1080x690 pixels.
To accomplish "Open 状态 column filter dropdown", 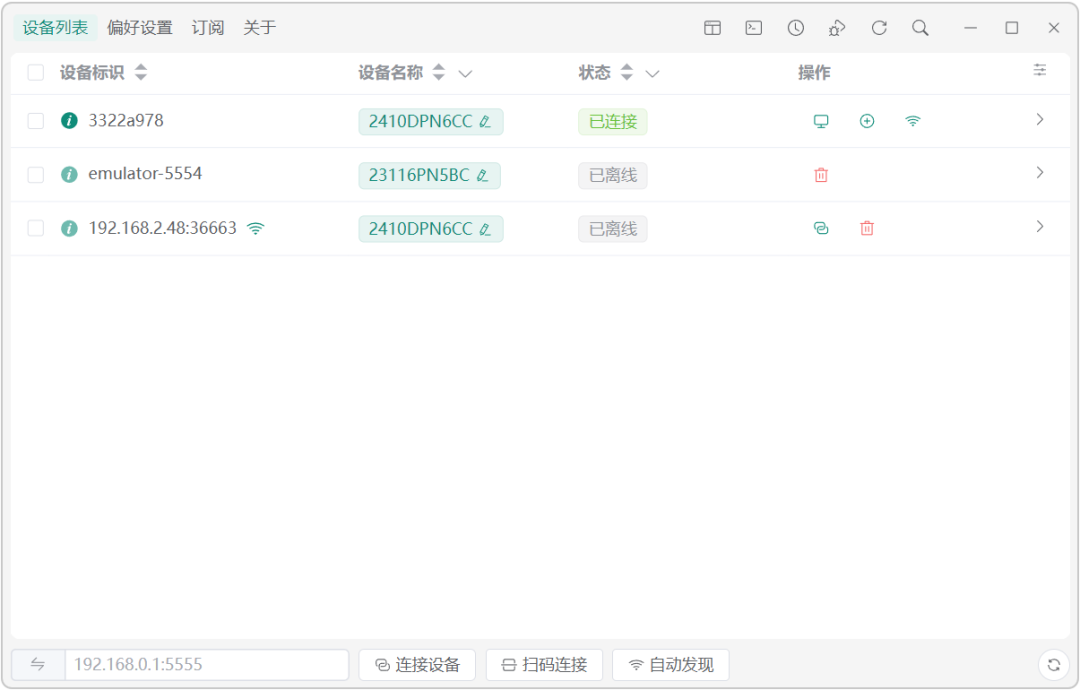I will click(652, 74).
